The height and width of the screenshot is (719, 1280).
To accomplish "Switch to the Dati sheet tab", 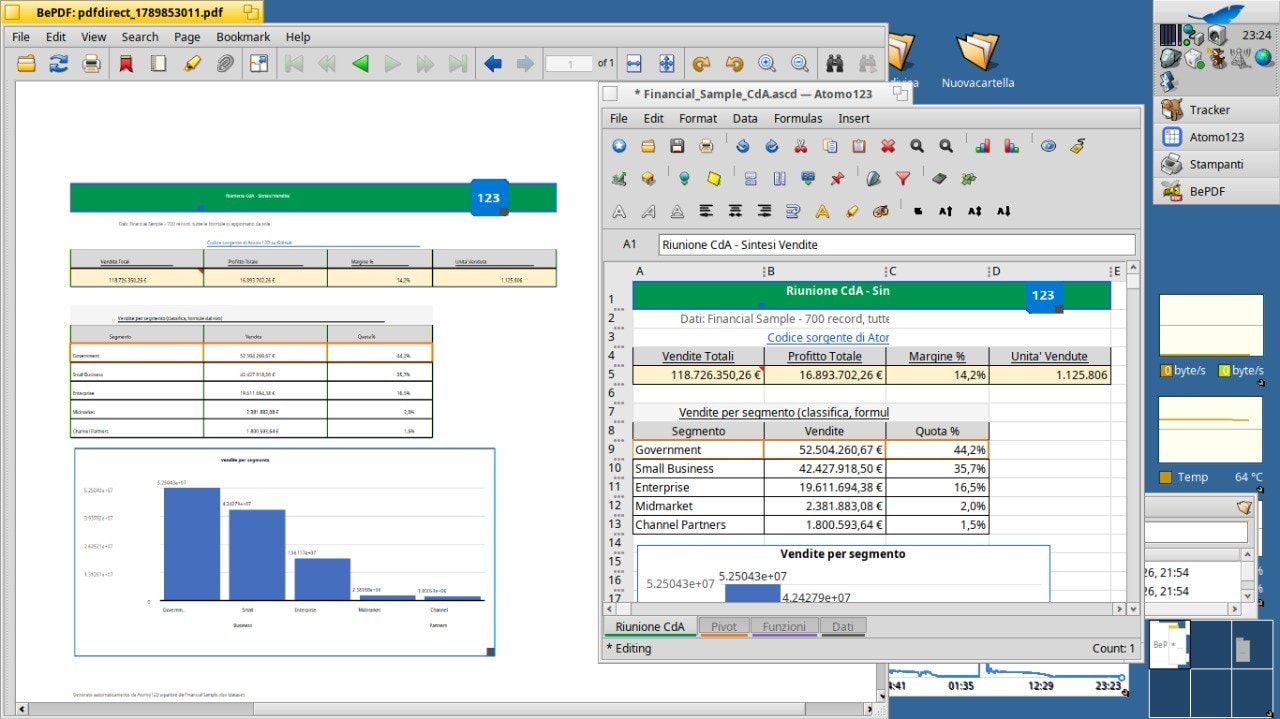I will 843,627.
